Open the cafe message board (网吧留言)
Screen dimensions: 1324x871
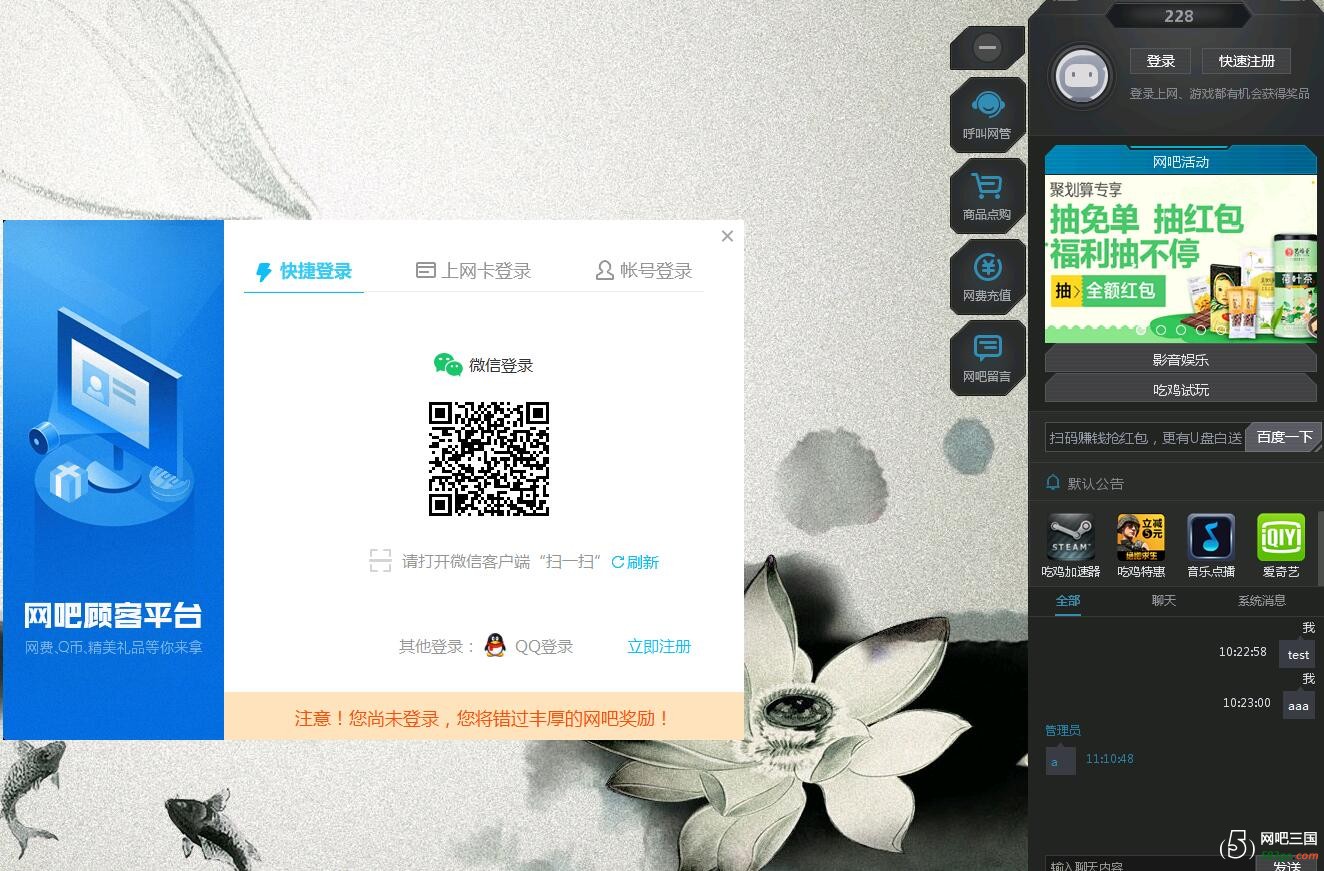point(987,358)
